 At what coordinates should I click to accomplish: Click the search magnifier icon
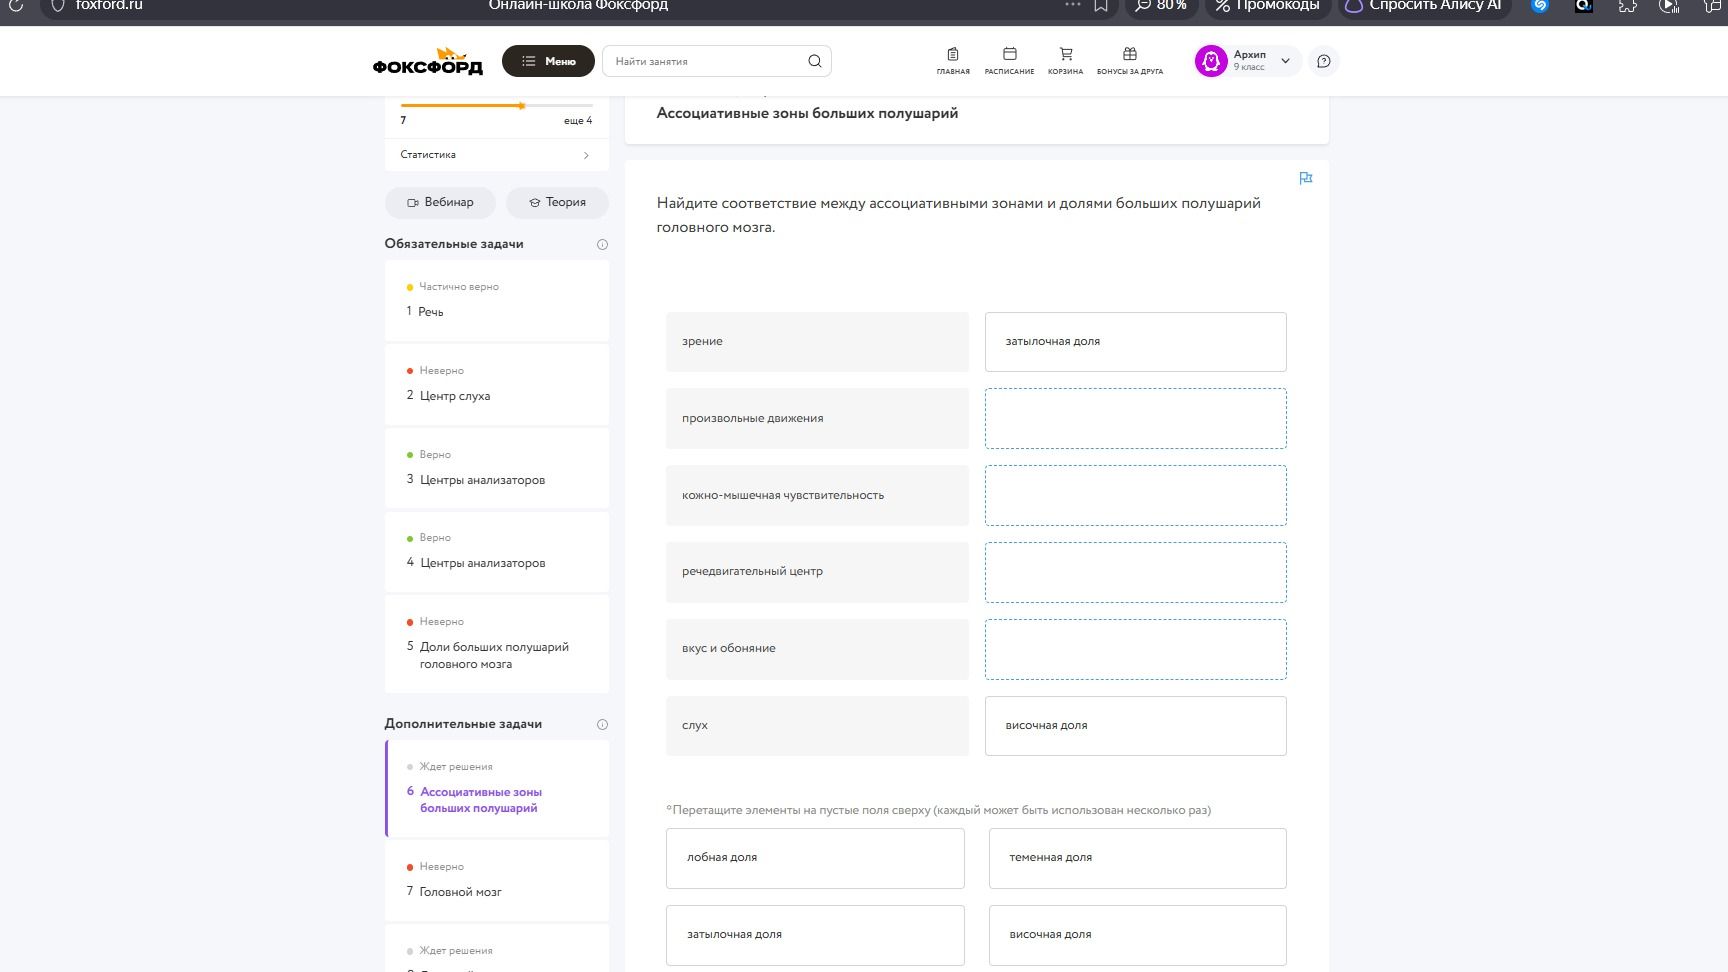point(815,61)
